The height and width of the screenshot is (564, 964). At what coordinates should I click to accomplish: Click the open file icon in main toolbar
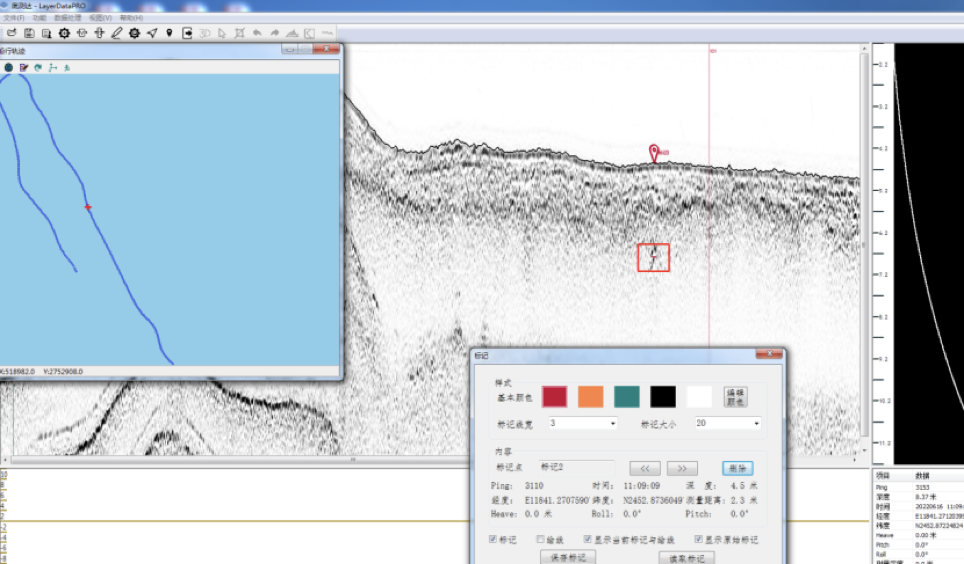[11, 33]
